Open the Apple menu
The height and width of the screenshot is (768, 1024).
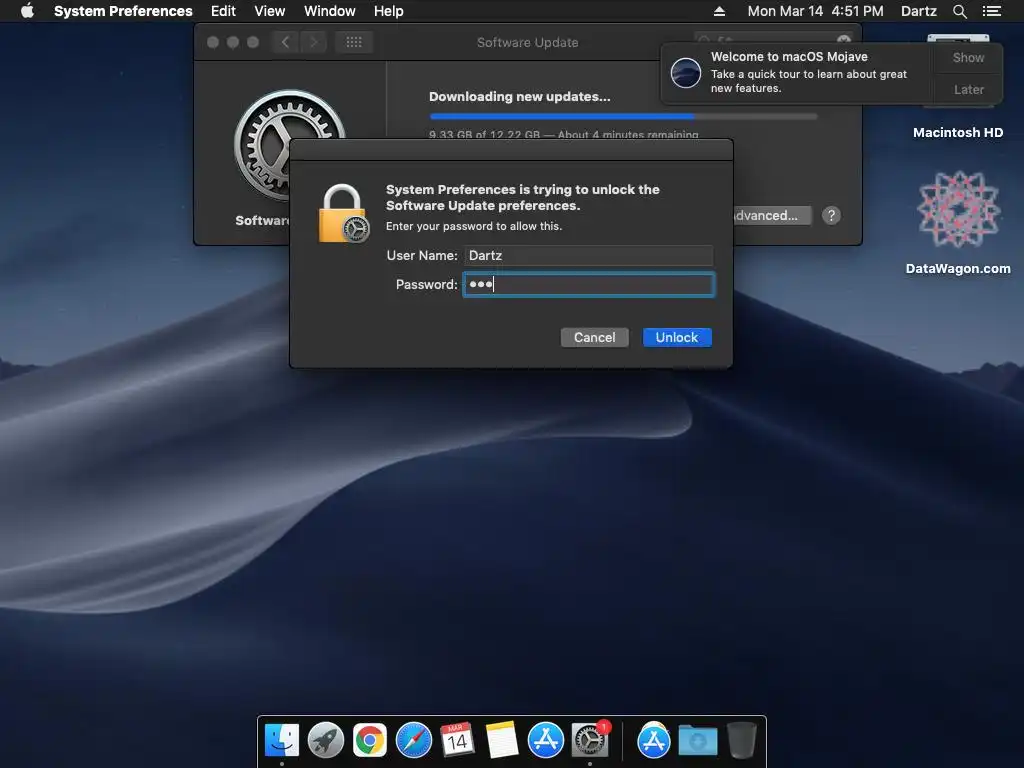(x=27, y=10)
